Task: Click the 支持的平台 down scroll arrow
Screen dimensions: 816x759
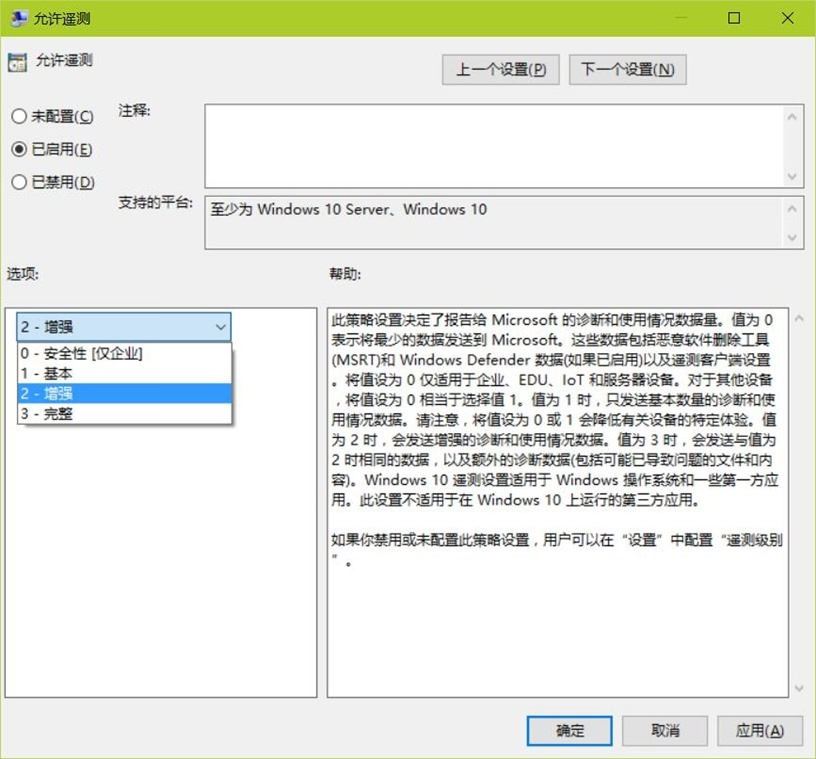Action: click(792, 238)
